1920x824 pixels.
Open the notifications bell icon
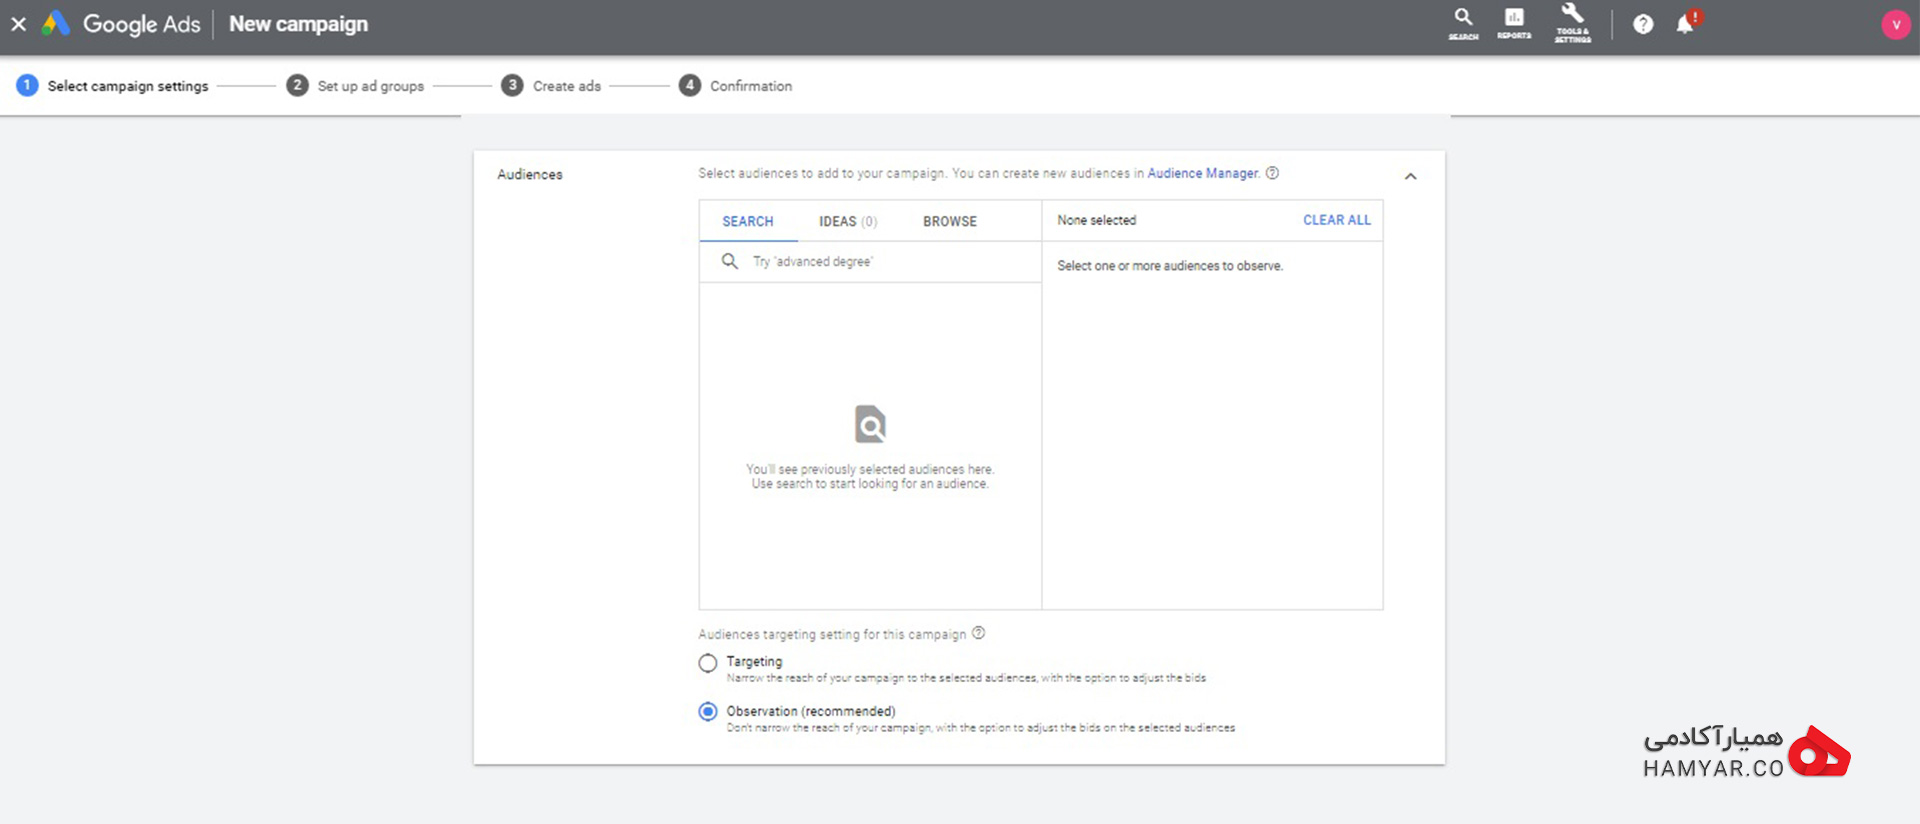coord(1687,23)
